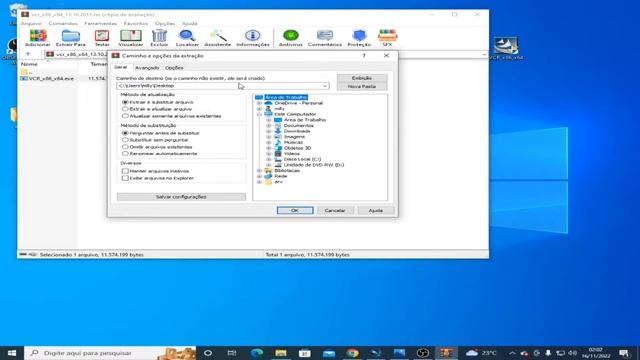Open the Favoritos menu
Viewport: 640px width, 360px height.
click(x=136, y=23)
